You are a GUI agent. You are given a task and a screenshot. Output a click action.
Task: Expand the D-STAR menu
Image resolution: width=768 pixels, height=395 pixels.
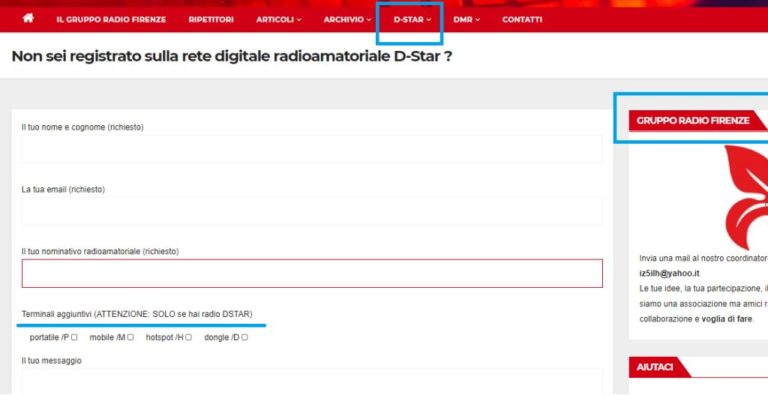[412, 20]
